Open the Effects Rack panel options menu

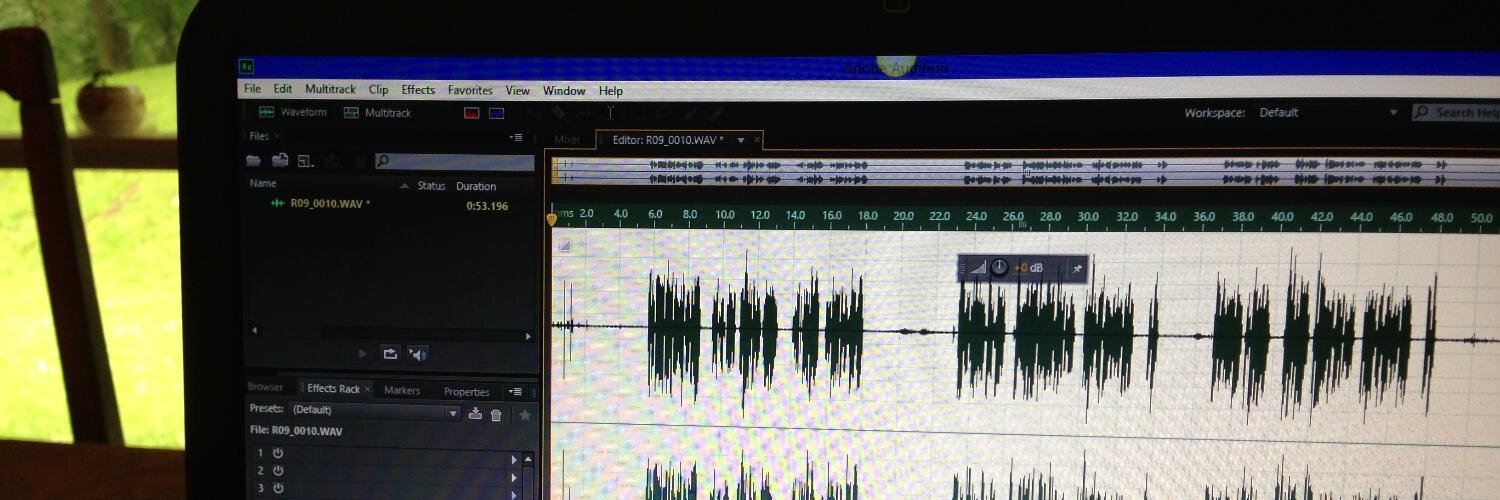[516, 391]
